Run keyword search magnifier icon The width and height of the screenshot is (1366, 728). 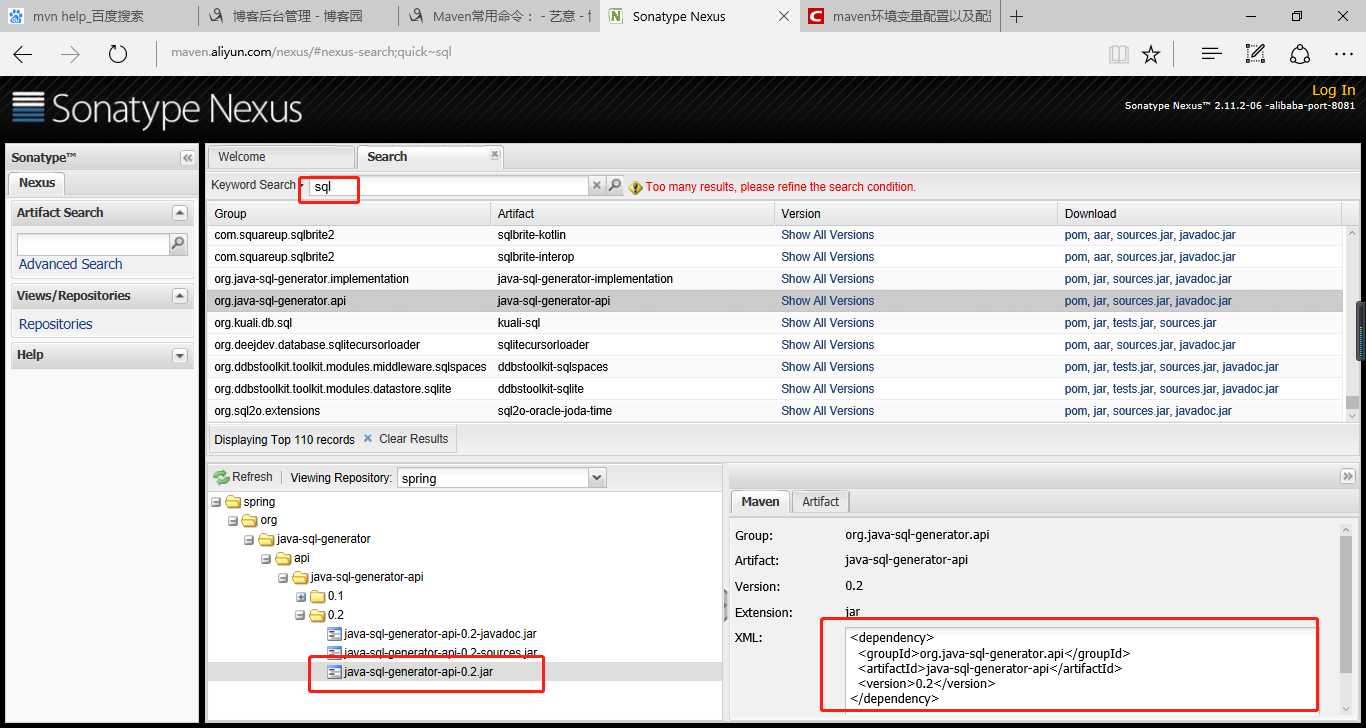[615, 185]
